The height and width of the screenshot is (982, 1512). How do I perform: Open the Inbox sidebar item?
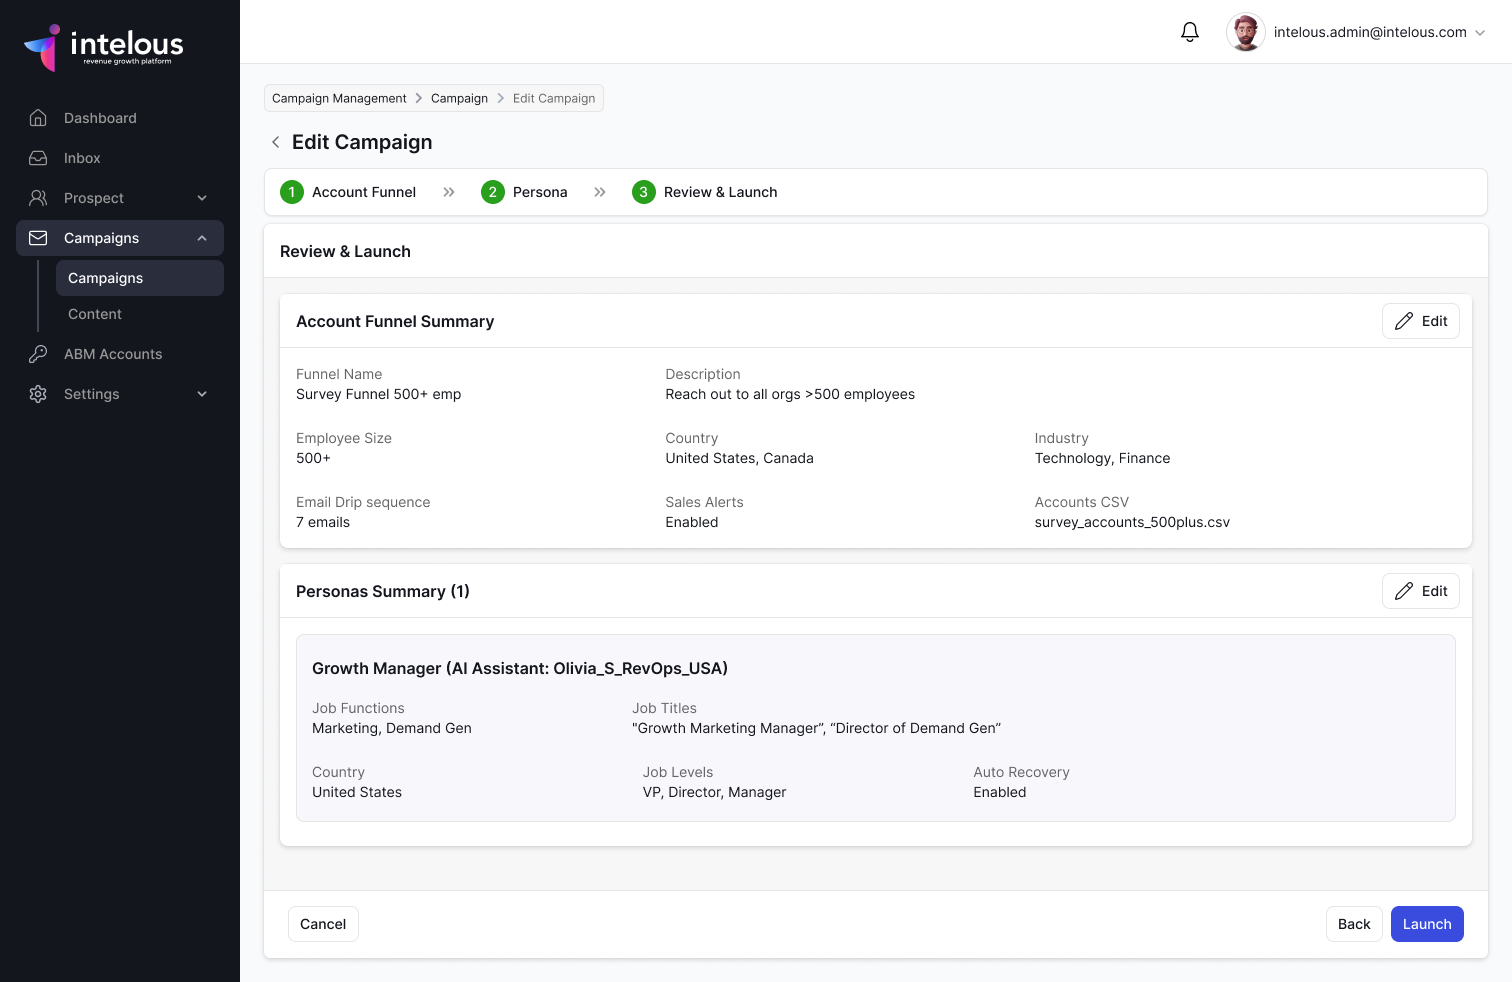point(82,158)
